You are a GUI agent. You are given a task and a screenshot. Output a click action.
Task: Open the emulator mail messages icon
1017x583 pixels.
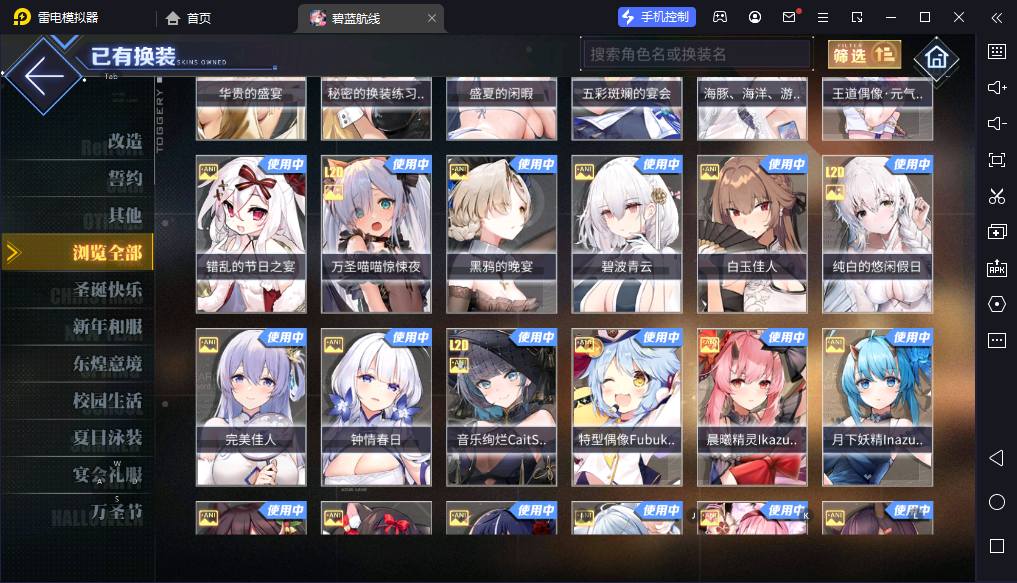click(x=789, y=17)
